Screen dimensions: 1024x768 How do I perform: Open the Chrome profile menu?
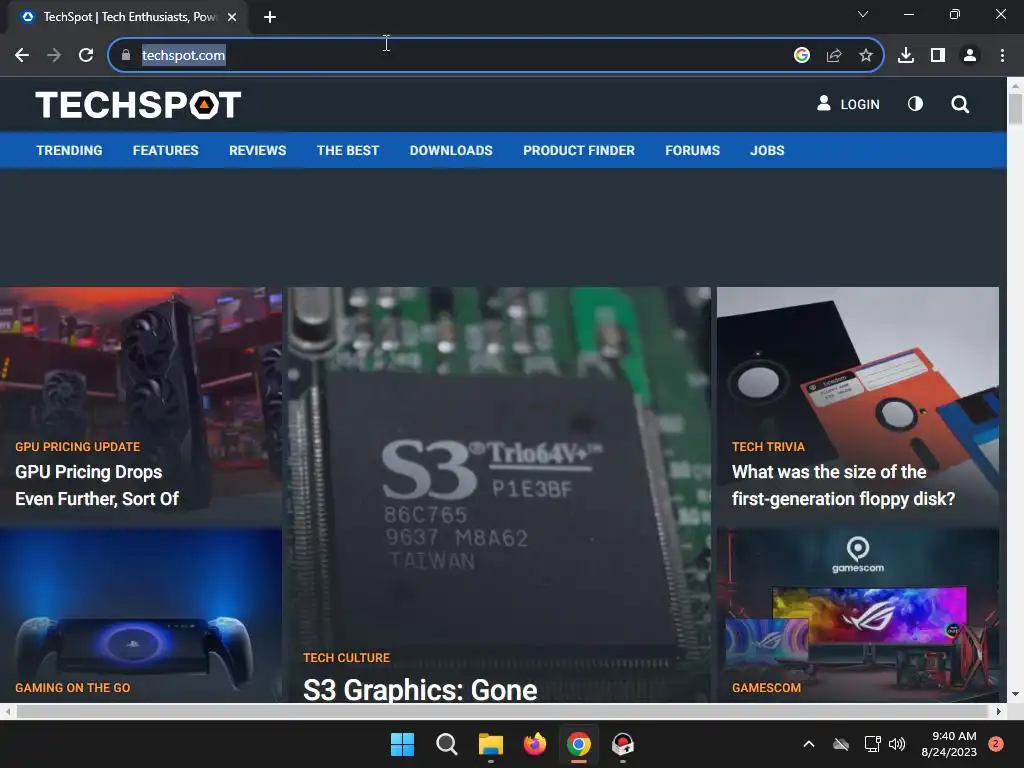tap(970, 56)
